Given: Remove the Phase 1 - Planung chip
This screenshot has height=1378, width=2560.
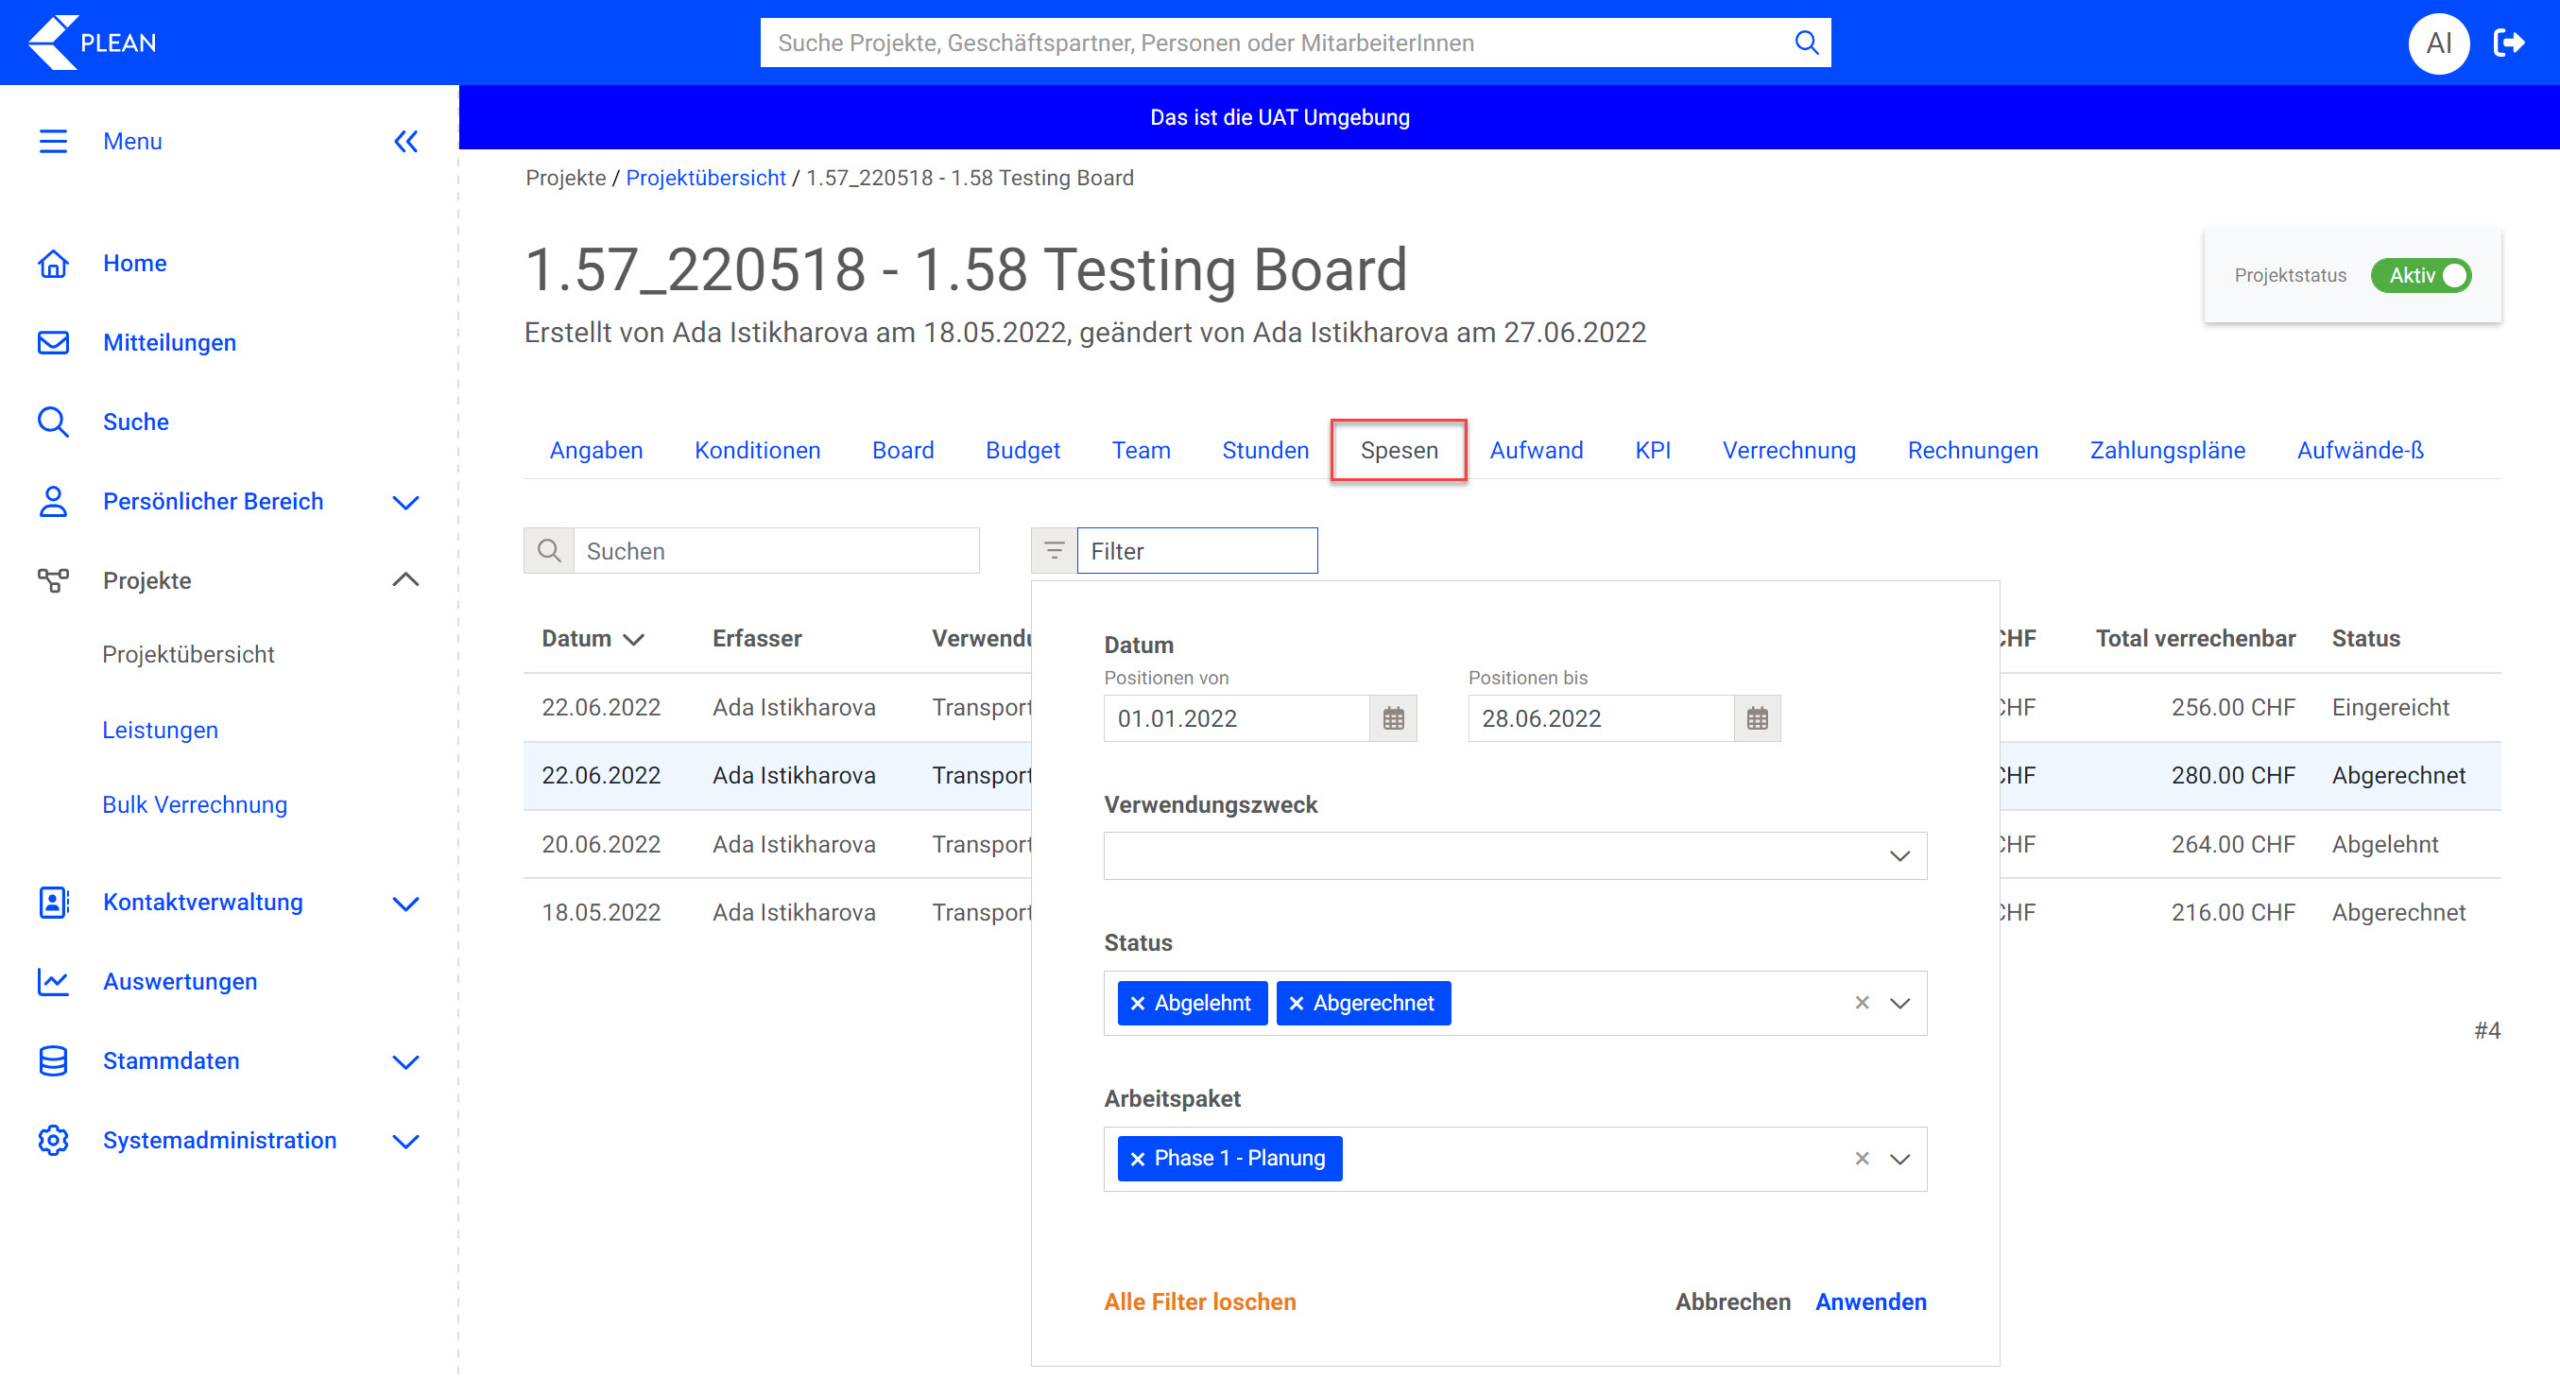Looking at the screenshot, I should [1137, 1159].
